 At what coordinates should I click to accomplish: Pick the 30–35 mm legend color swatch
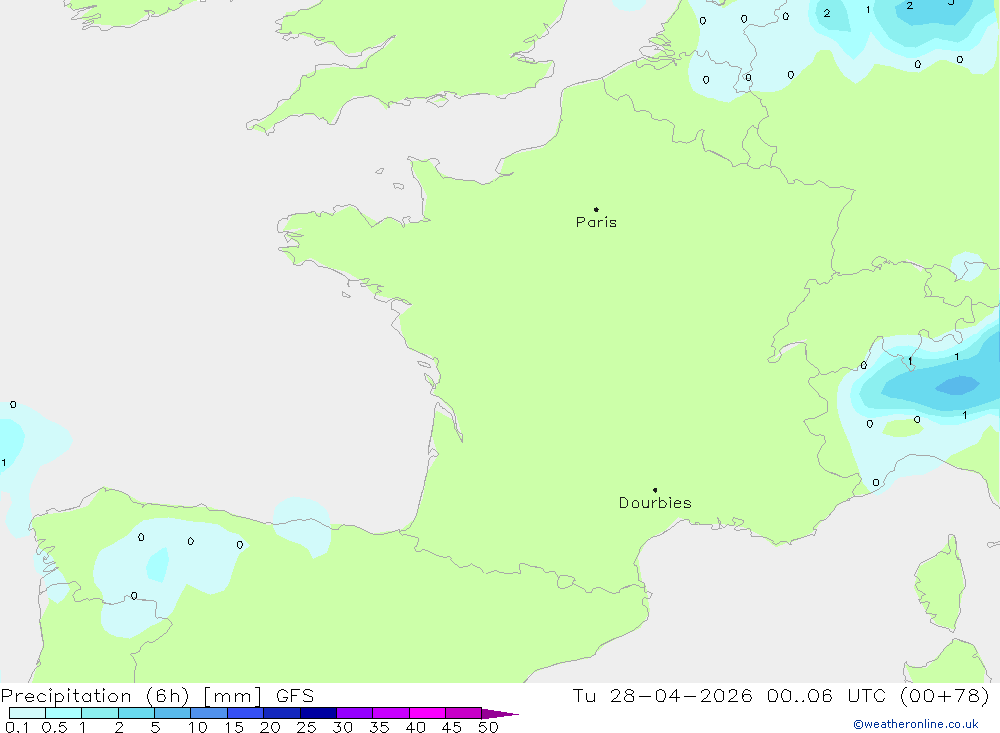(x=355, y=713)
